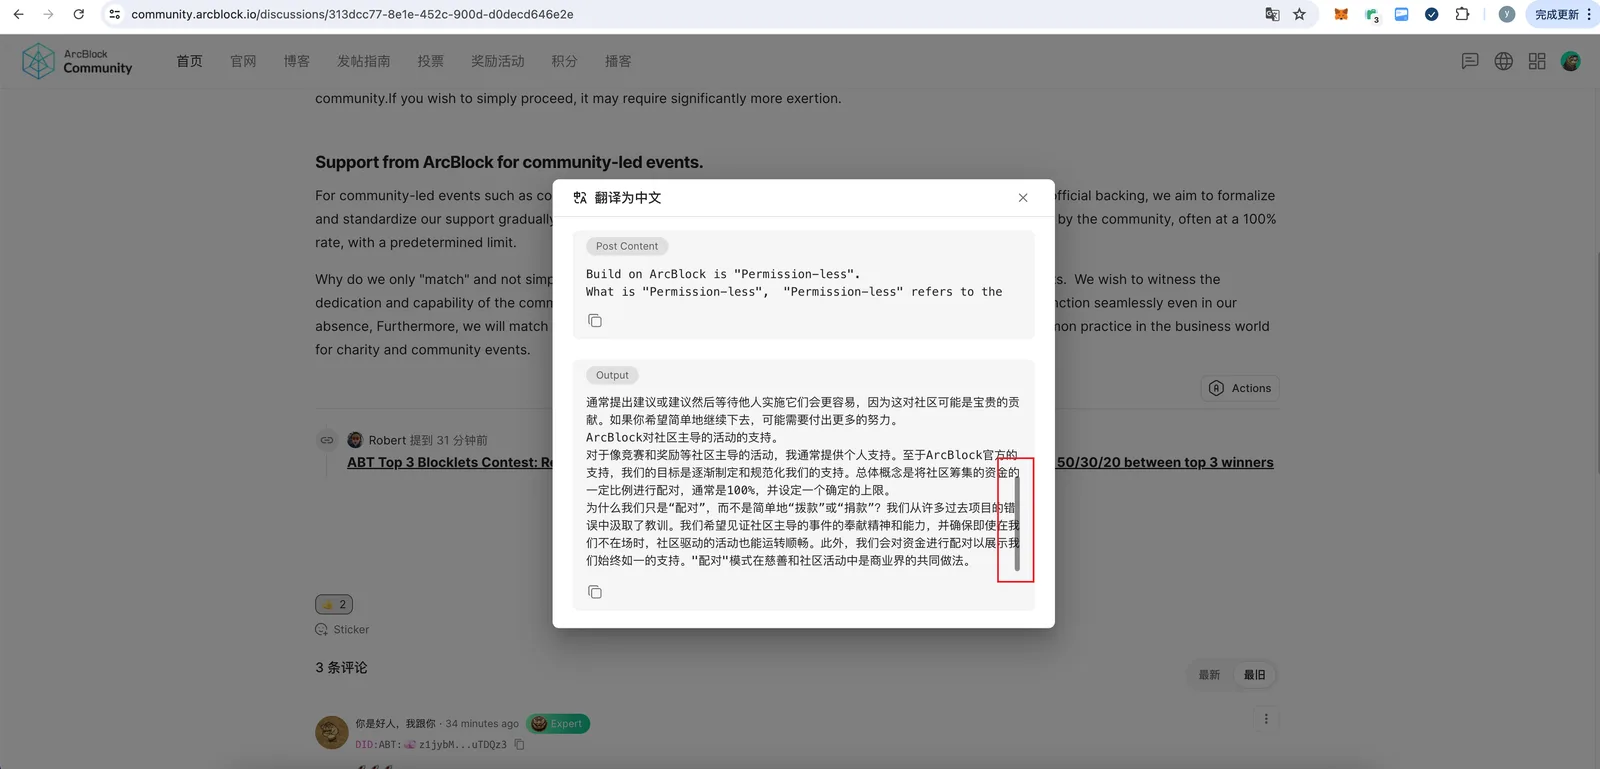This screenshot has width=1600, height=769.
Task: Go back to the previous browser page
Action: coord(18,14)
